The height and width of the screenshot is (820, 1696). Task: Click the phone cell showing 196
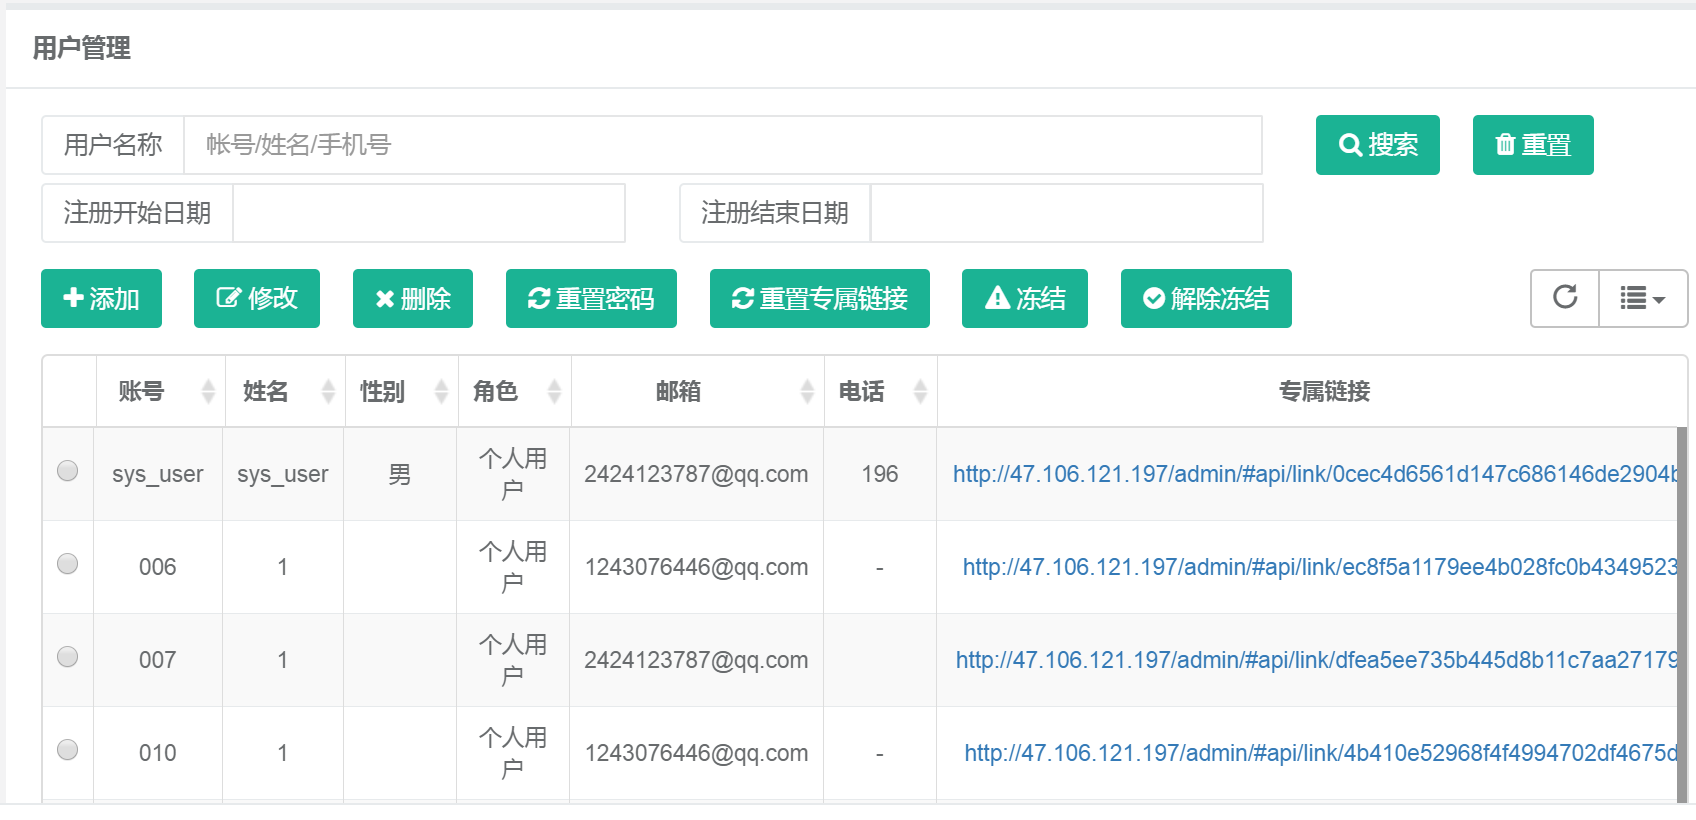tap(880, 474)
